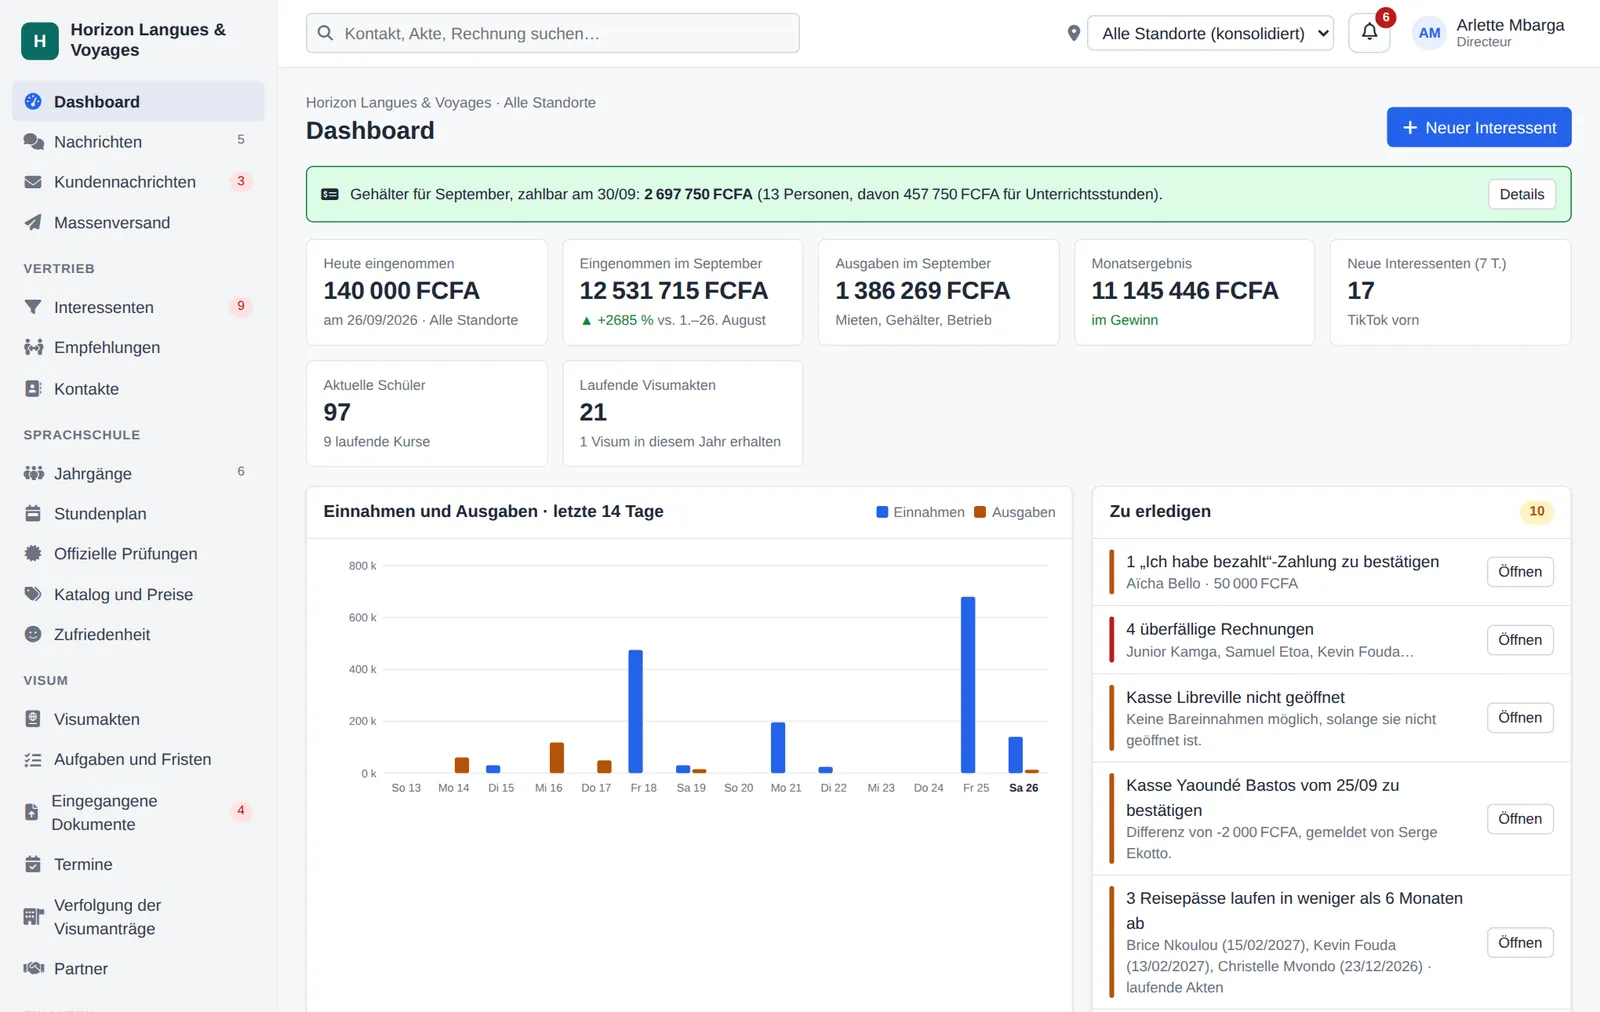The image size is (1600, 1012).
Task: Click the Kundennachrichten envelope icon
Action: coord(33,182)
